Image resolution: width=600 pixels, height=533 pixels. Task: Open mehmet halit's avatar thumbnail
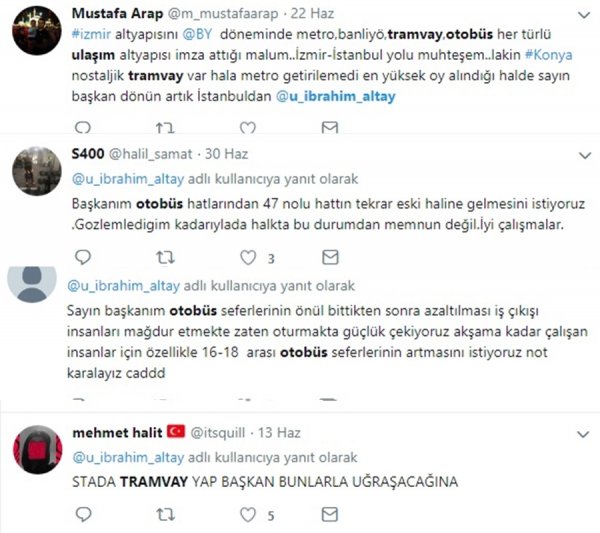pyautogui.click(x=38, y=450)
